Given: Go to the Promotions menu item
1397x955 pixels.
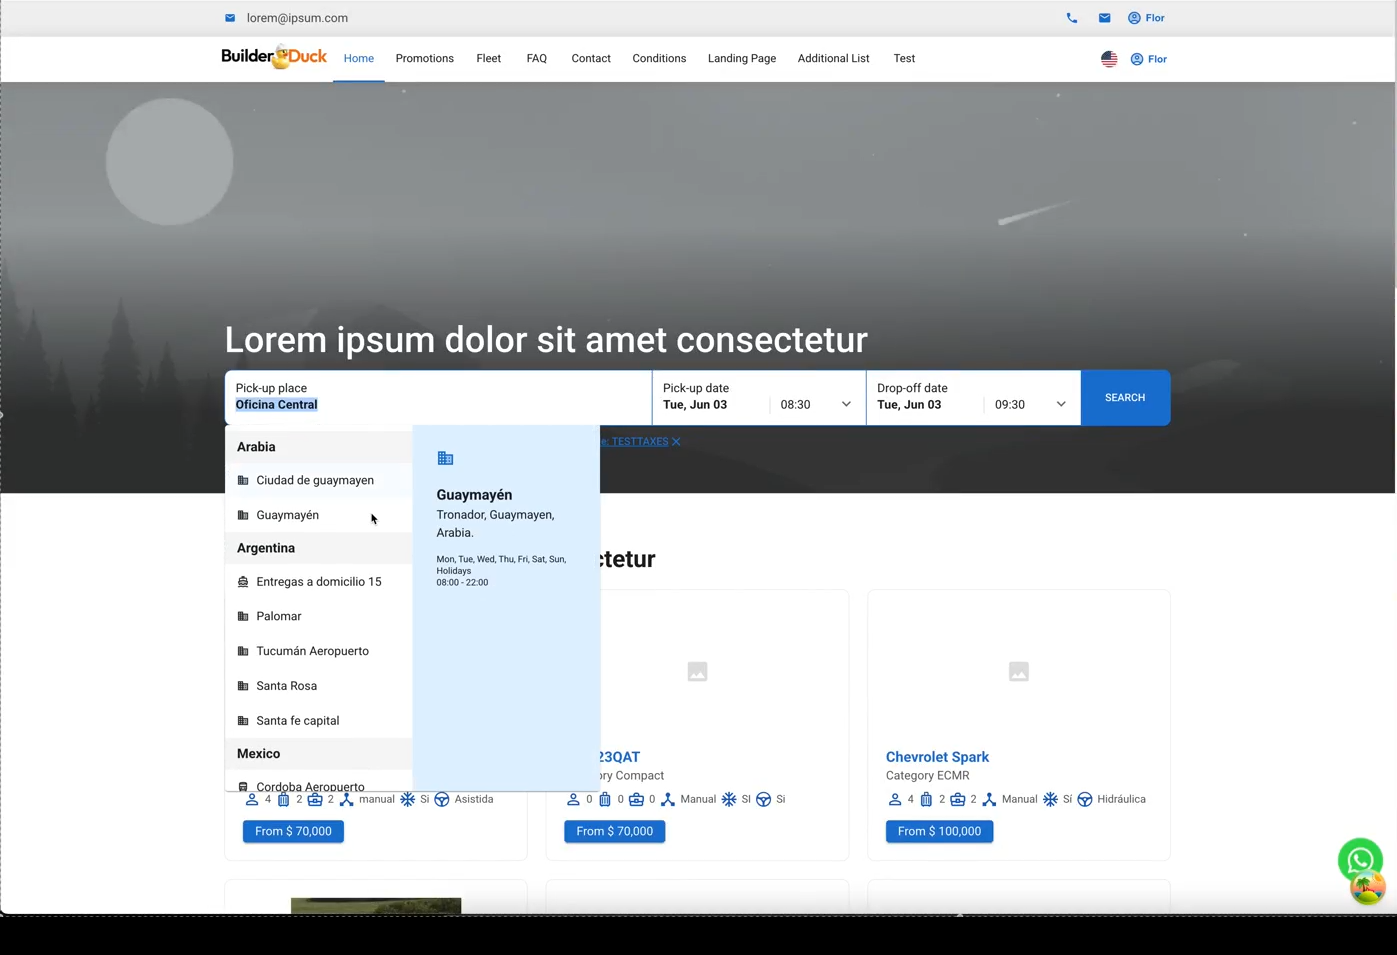Looking at the screenshot, I should [424, 59].
